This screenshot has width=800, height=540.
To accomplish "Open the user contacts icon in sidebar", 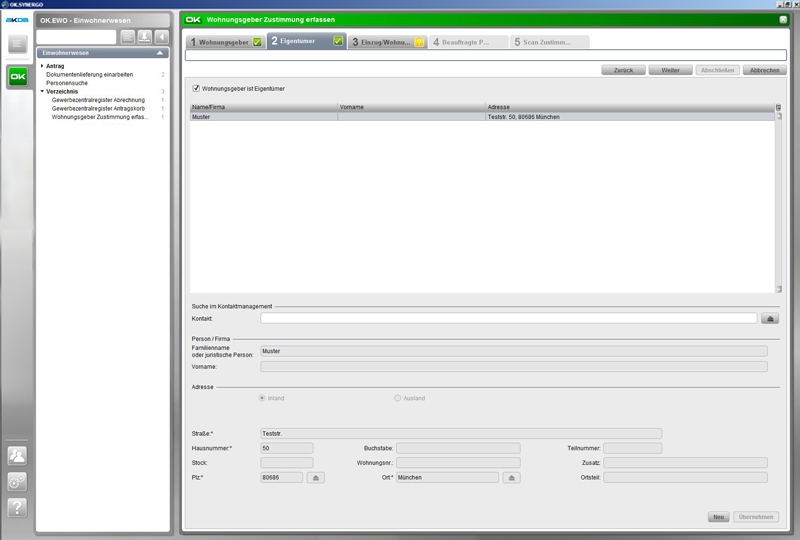I will pyautogui.click(x=17, y=455).
